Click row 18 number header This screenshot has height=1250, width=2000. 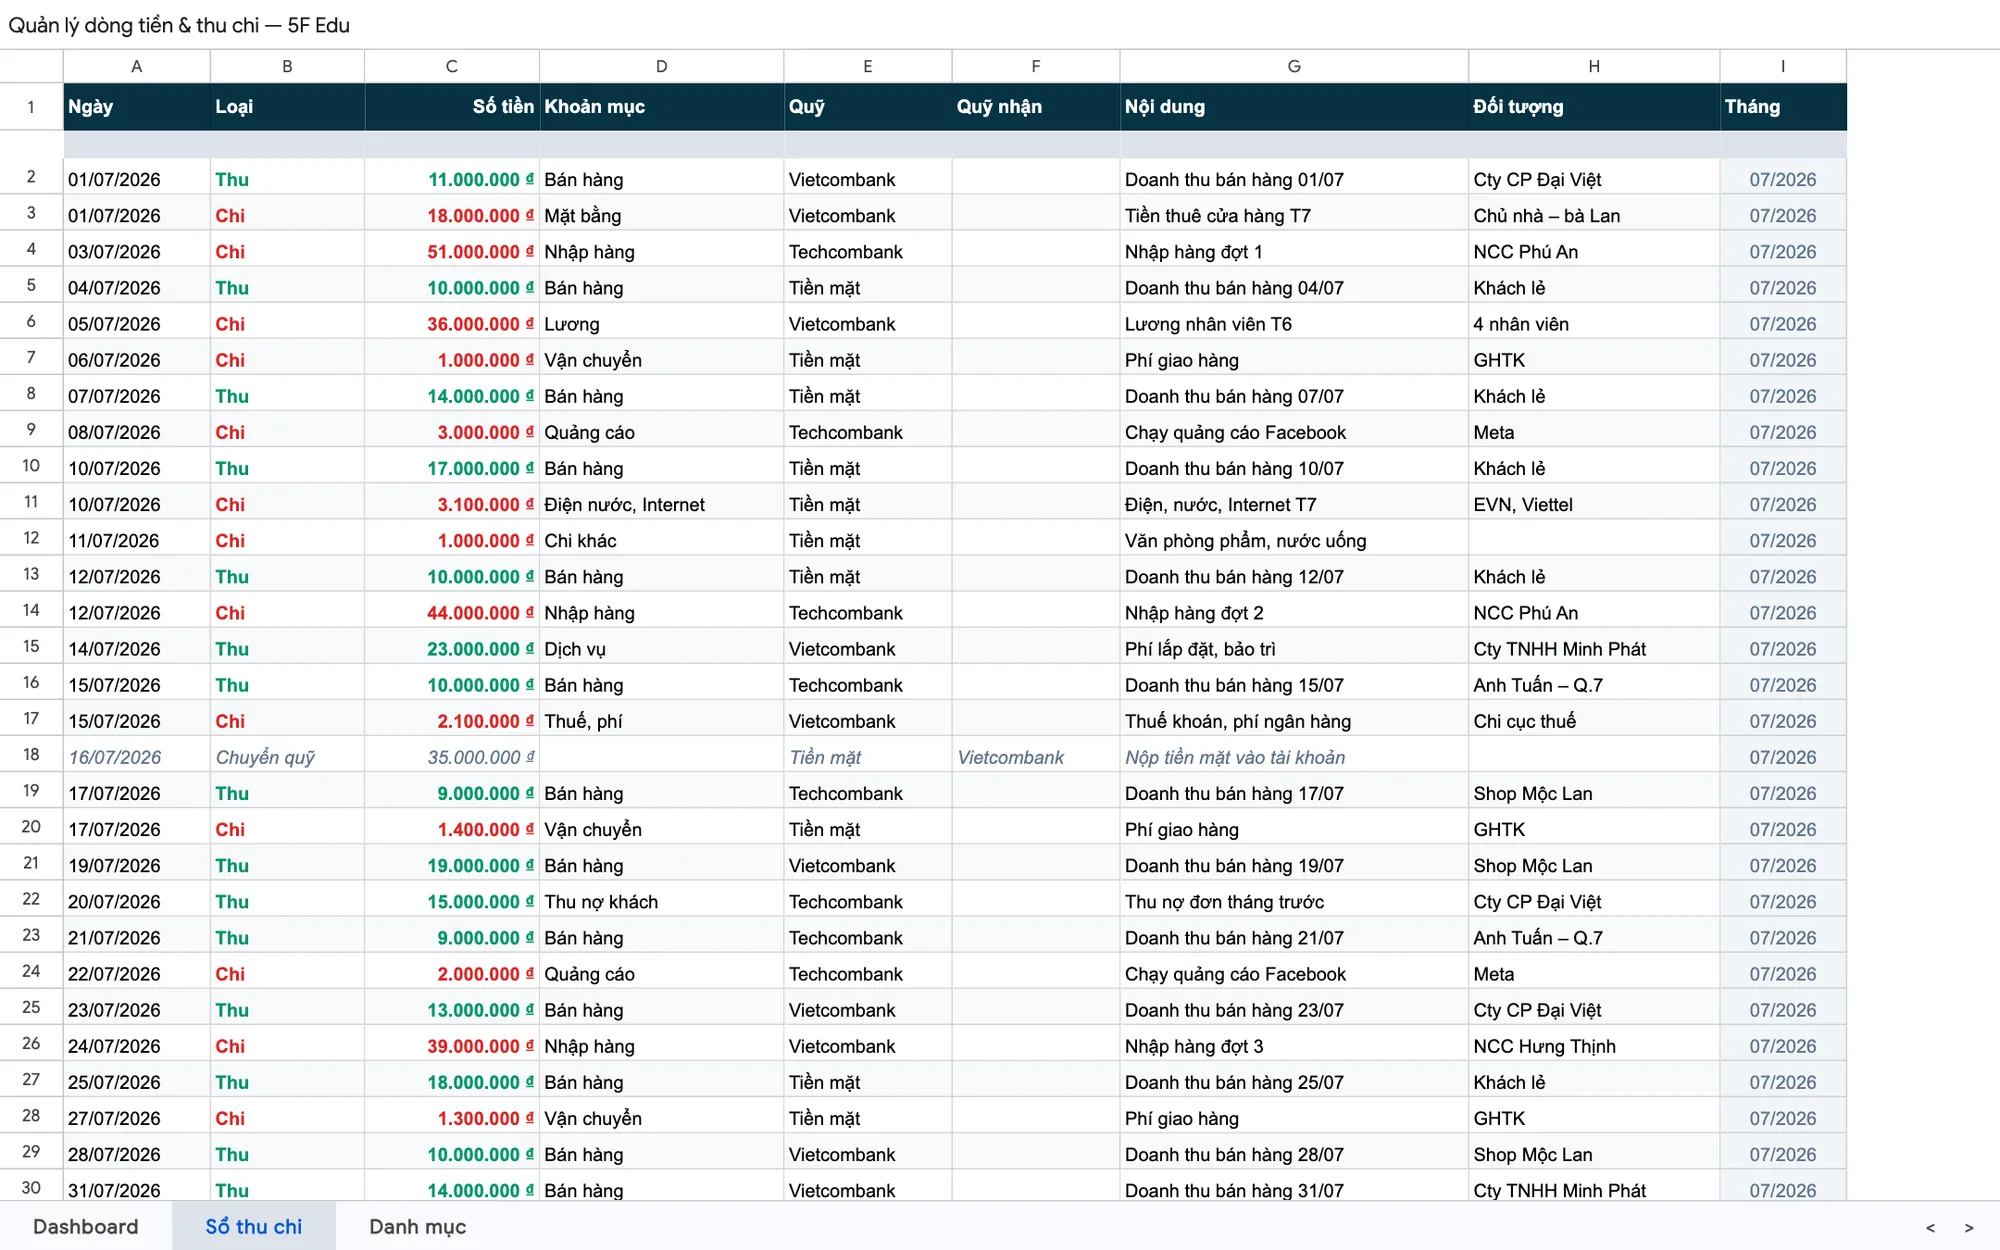pos(31,756)
